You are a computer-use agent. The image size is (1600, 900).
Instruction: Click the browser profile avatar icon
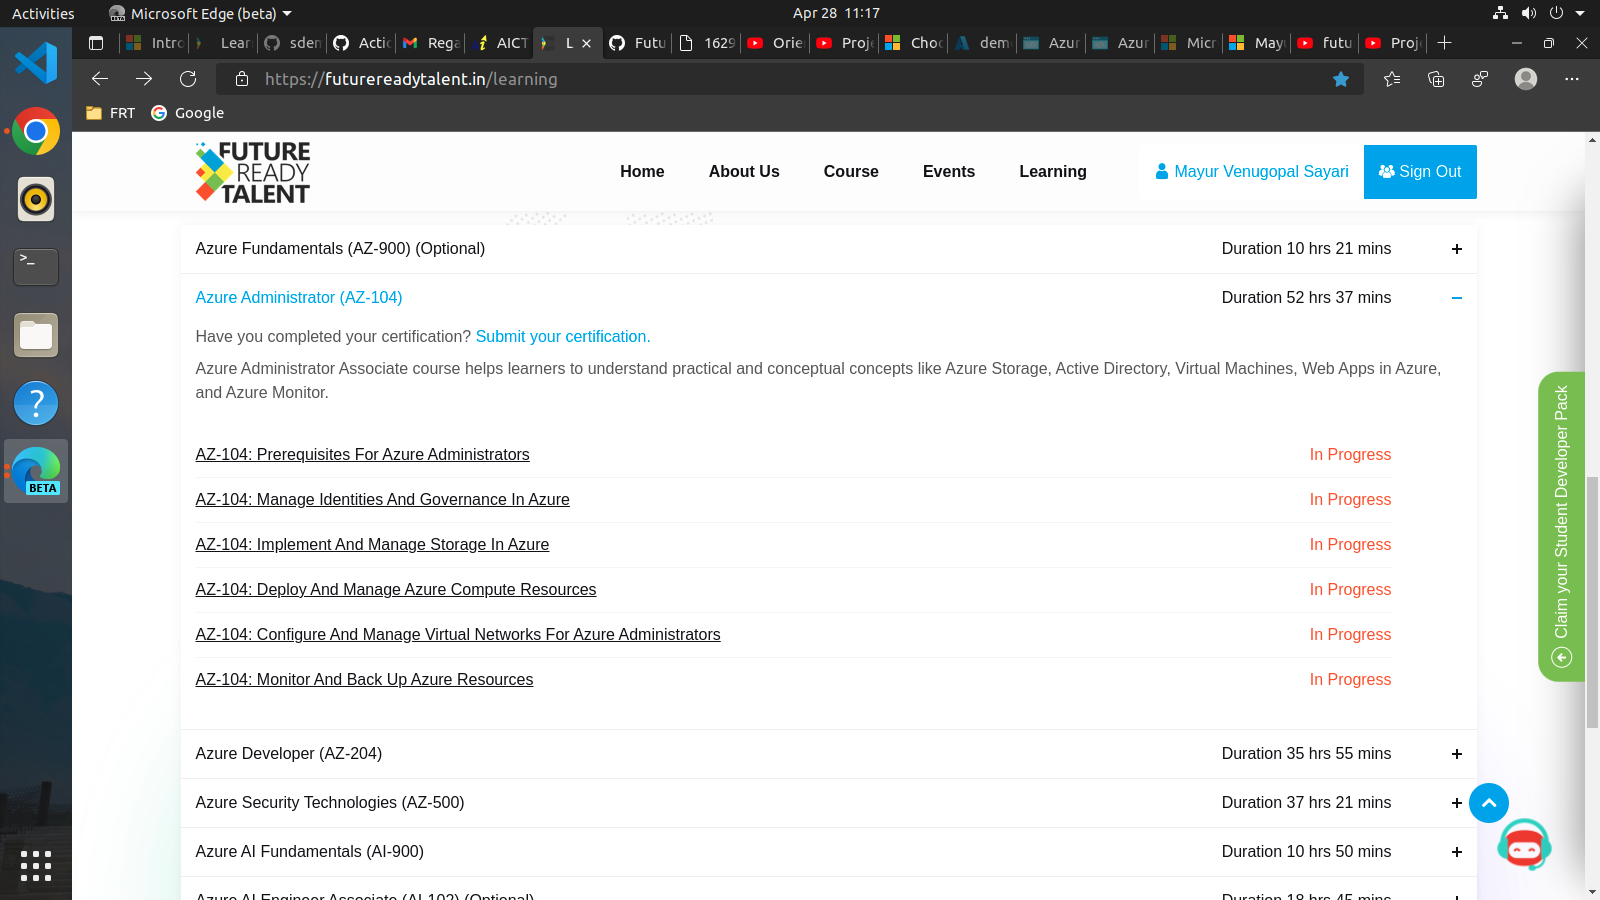click(x=1525, y=79)
